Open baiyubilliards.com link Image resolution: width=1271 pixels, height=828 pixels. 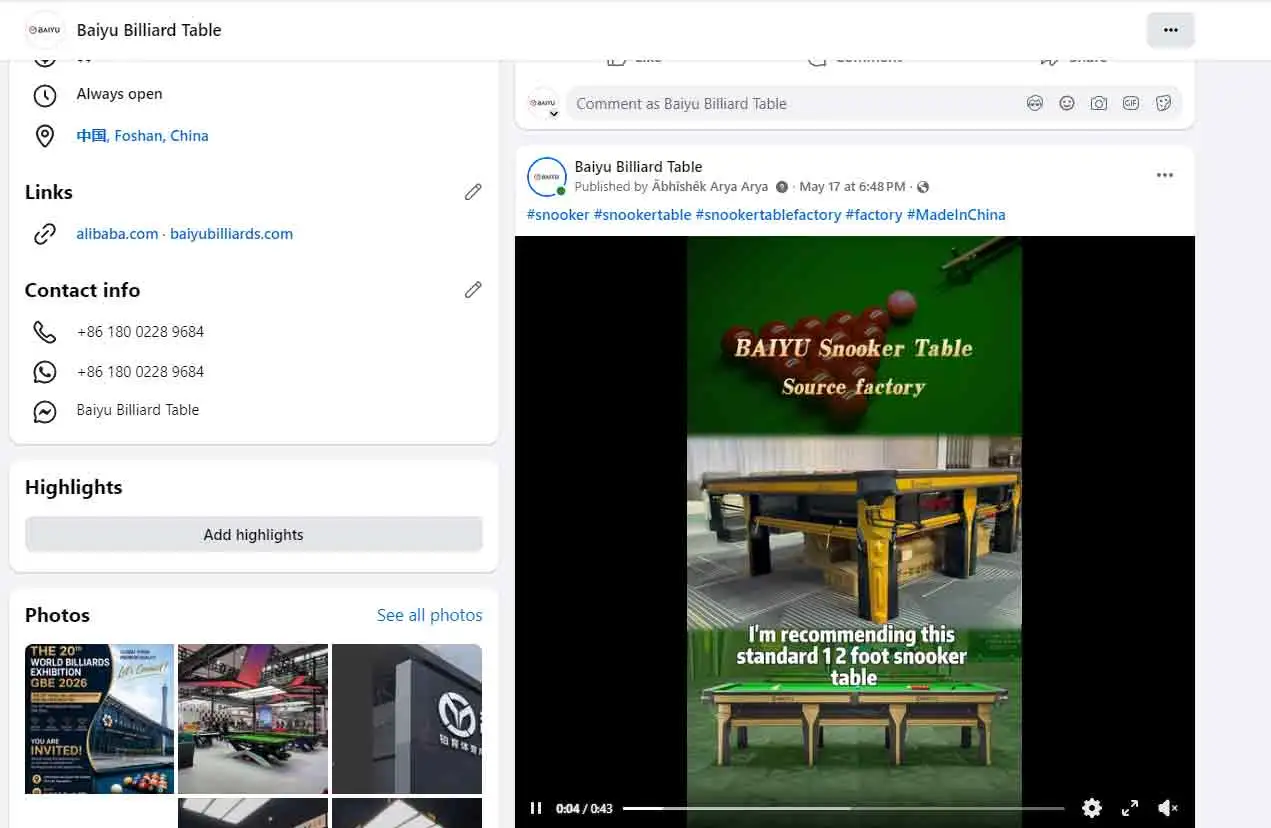point(231,234)
